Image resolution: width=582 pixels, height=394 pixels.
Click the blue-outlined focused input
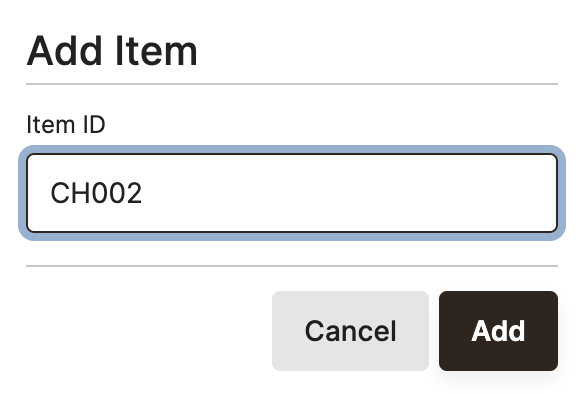[x=292, y=193]
